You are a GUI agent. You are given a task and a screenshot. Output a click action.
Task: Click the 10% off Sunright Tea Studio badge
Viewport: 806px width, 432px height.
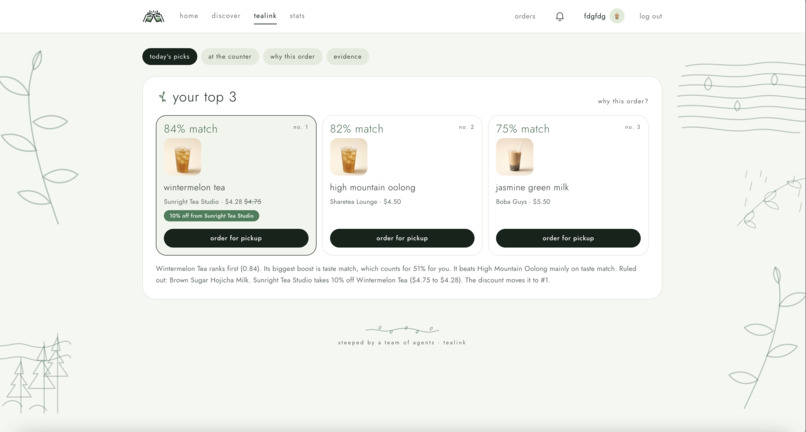(x=211, y=216)
